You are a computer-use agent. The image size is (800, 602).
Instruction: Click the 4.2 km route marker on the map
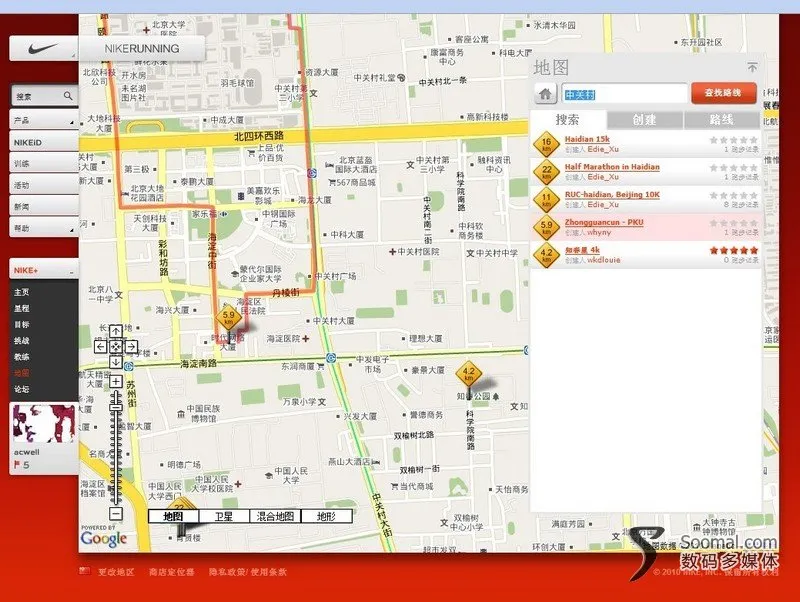tap(468, 374)
